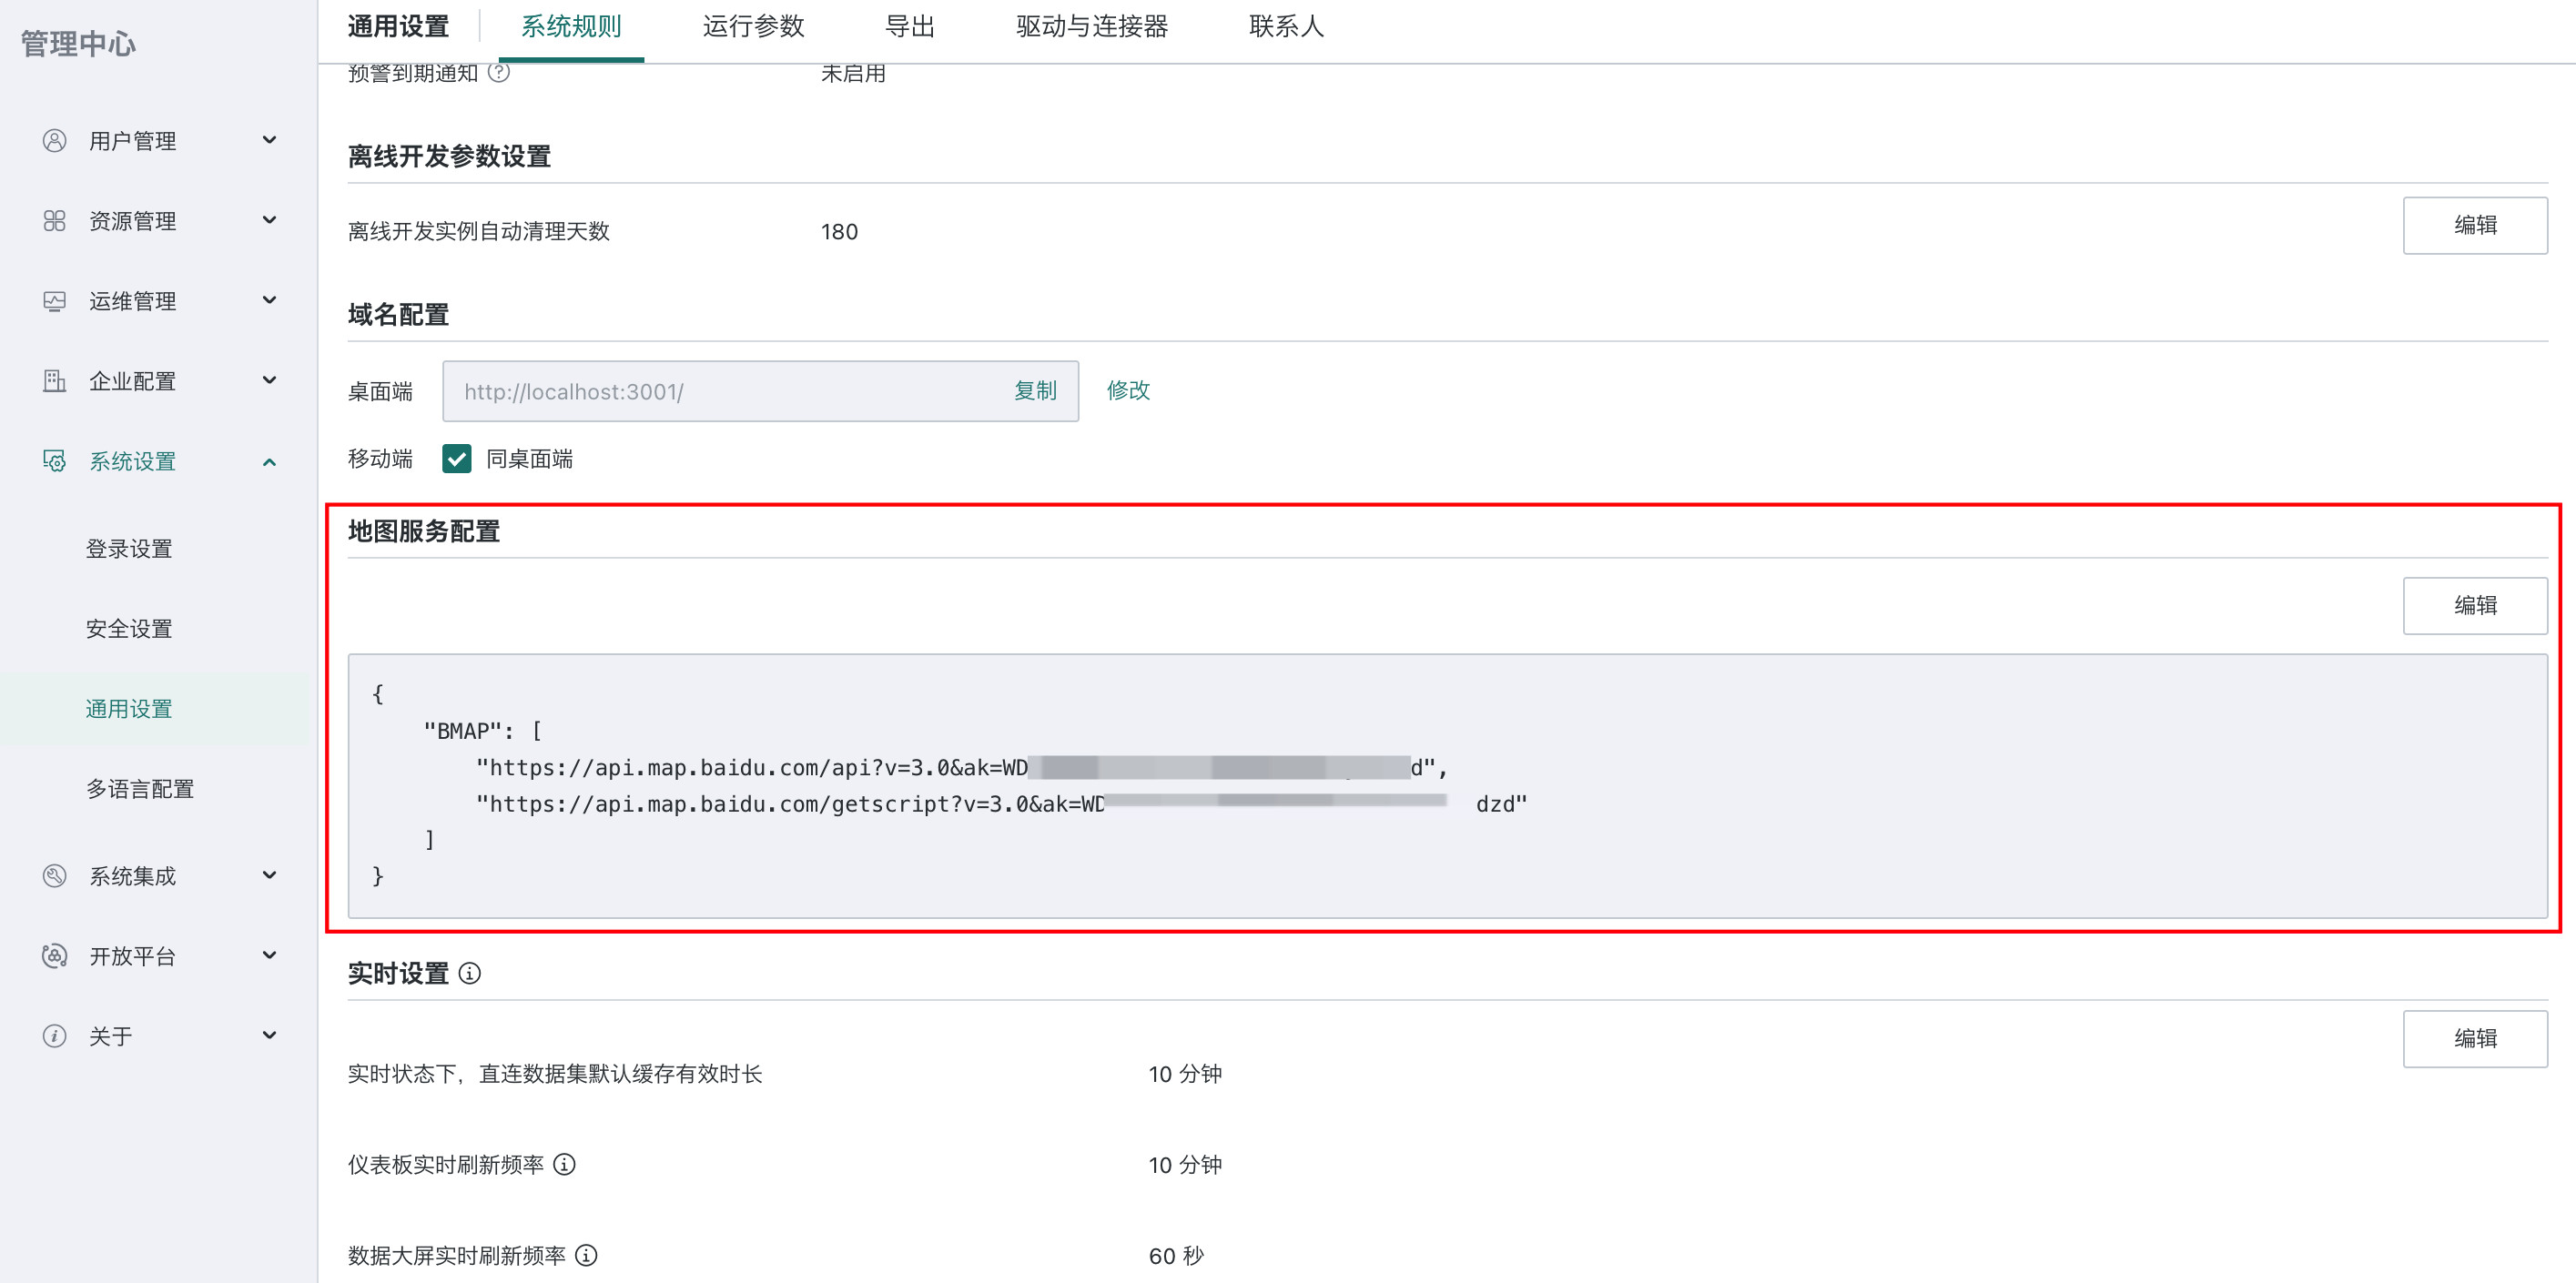Image resolution: width=2576 pixels, height=1283 pixels.
Task: Click the 10 分钟 value for 仪表板实时刷新频率
Action: (x=1185, y=1165)
